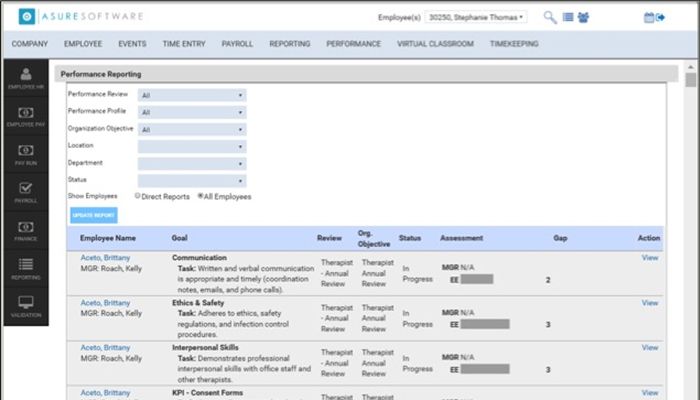Open the Payroll menu in the top bar
Image resolution: width=700 pixels, height=400 pixels.
click(x=237, y=44)
